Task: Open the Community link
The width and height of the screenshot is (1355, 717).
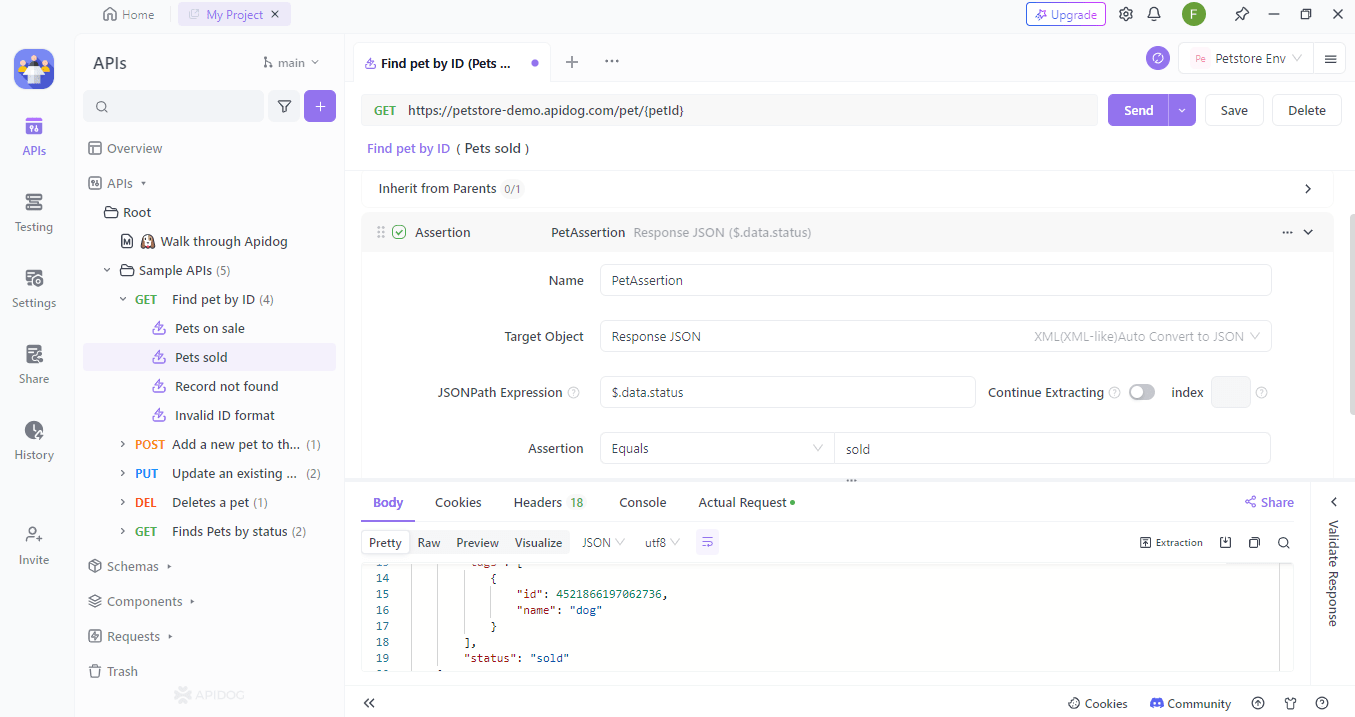Action: click(x=1190, y=703)
